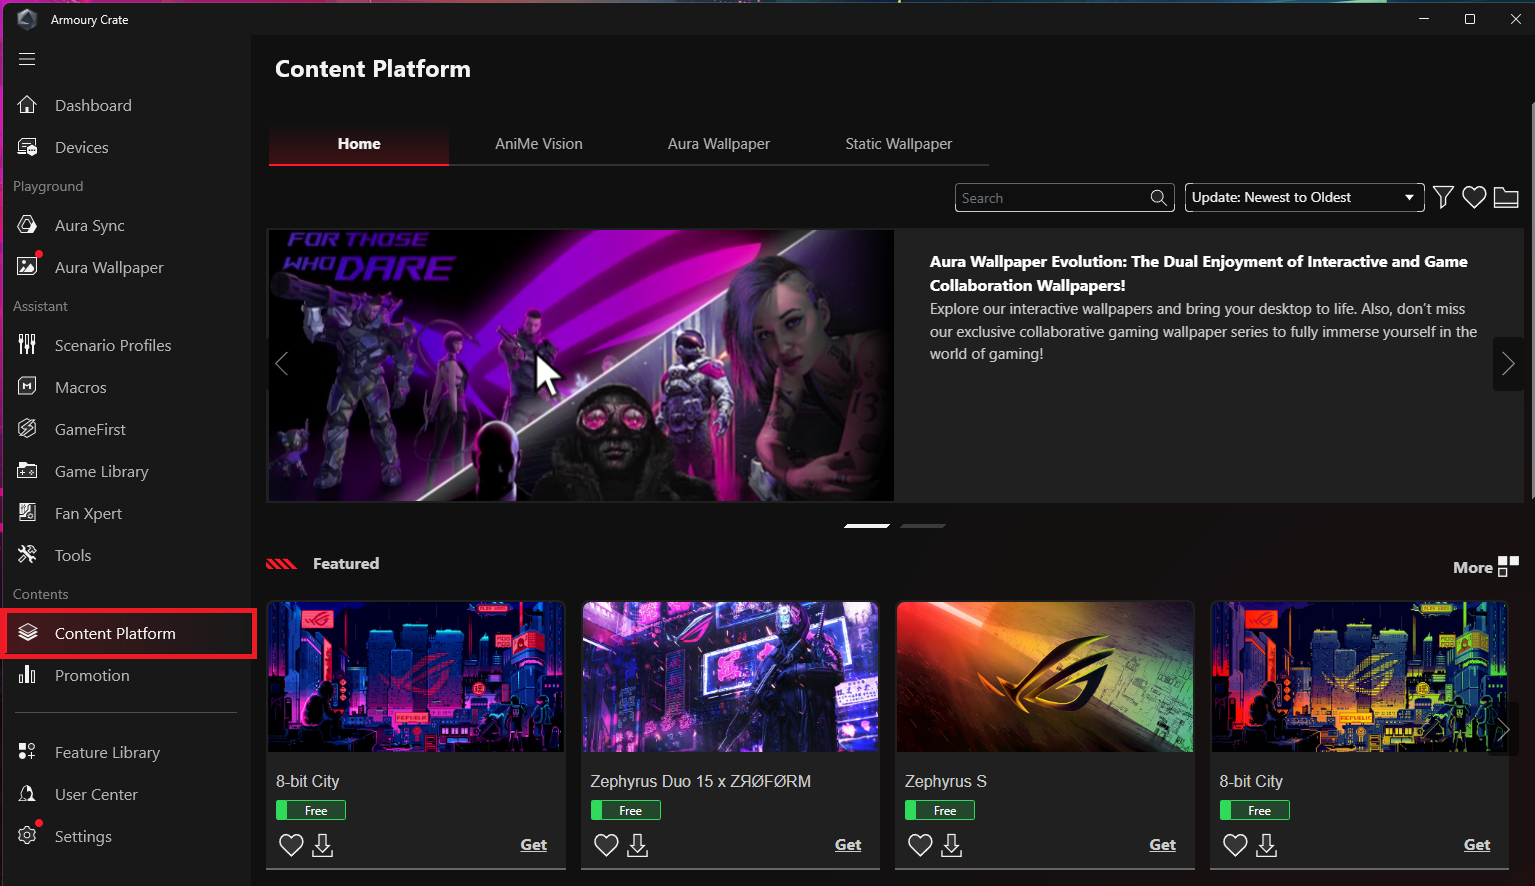
Task: Favorite the first 8-bit City card
Action: point(291,845)
